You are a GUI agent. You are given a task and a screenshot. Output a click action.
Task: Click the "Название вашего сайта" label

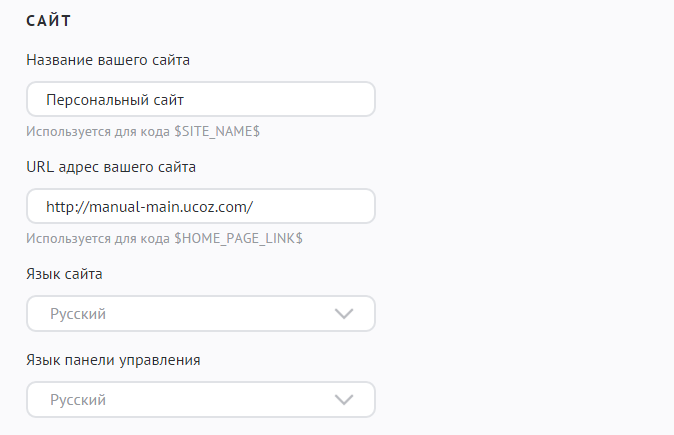tap(108, 59)
